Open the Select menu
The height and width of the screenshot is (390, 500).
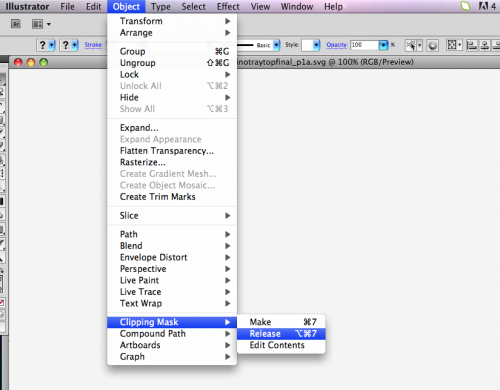coord(193,7)
